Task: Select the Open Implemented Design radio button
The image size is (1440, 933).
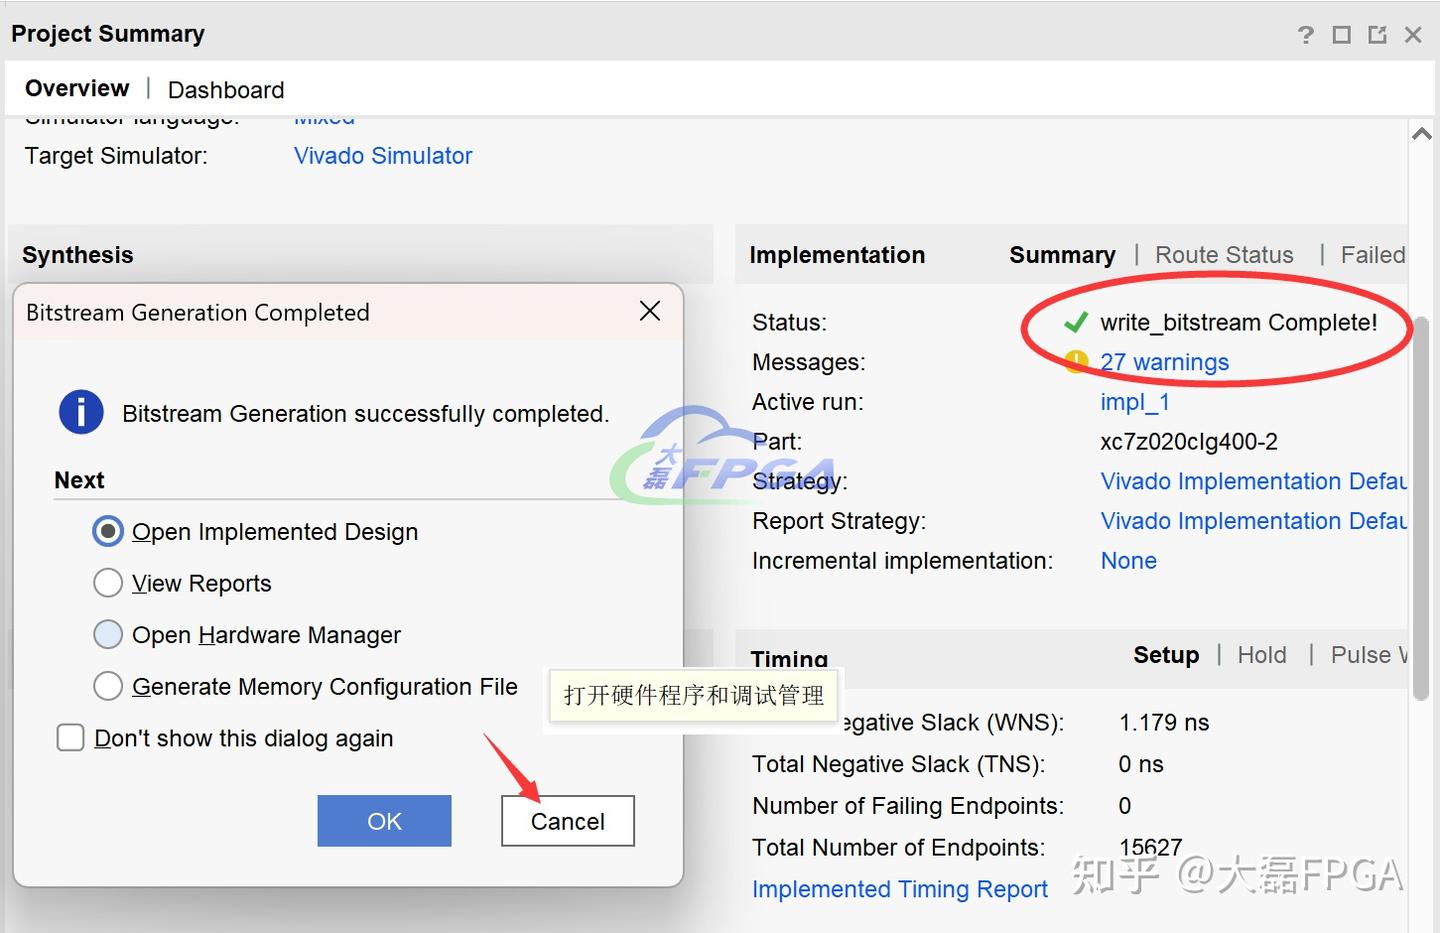Action: tap(108, 531)
